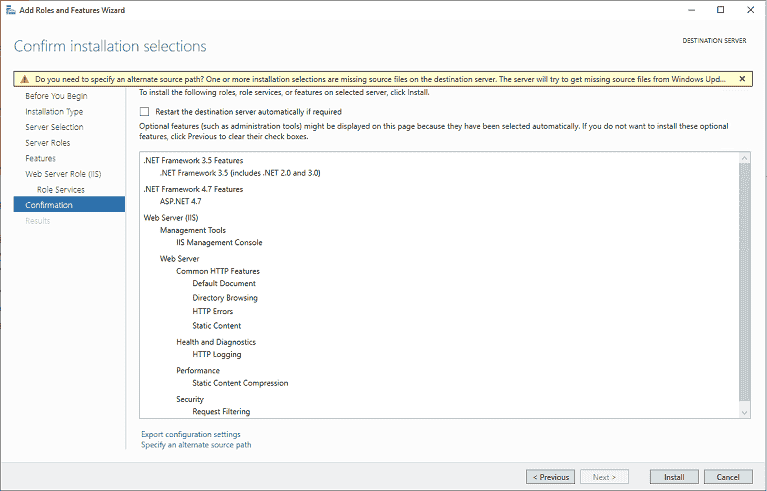Click the Install button

coord(674,477)
